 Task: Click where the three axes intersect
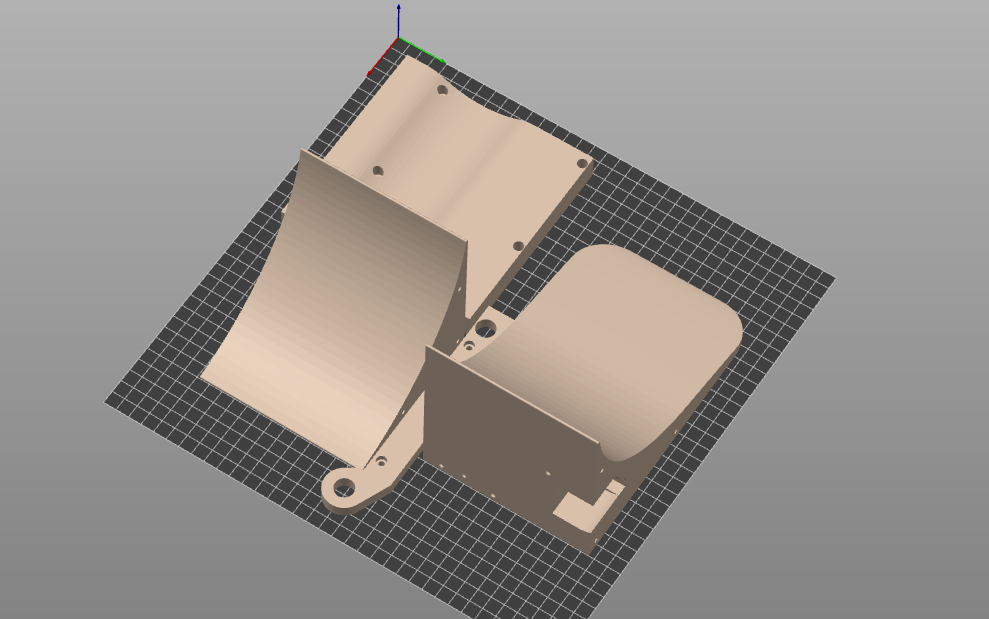click(399, 38)
